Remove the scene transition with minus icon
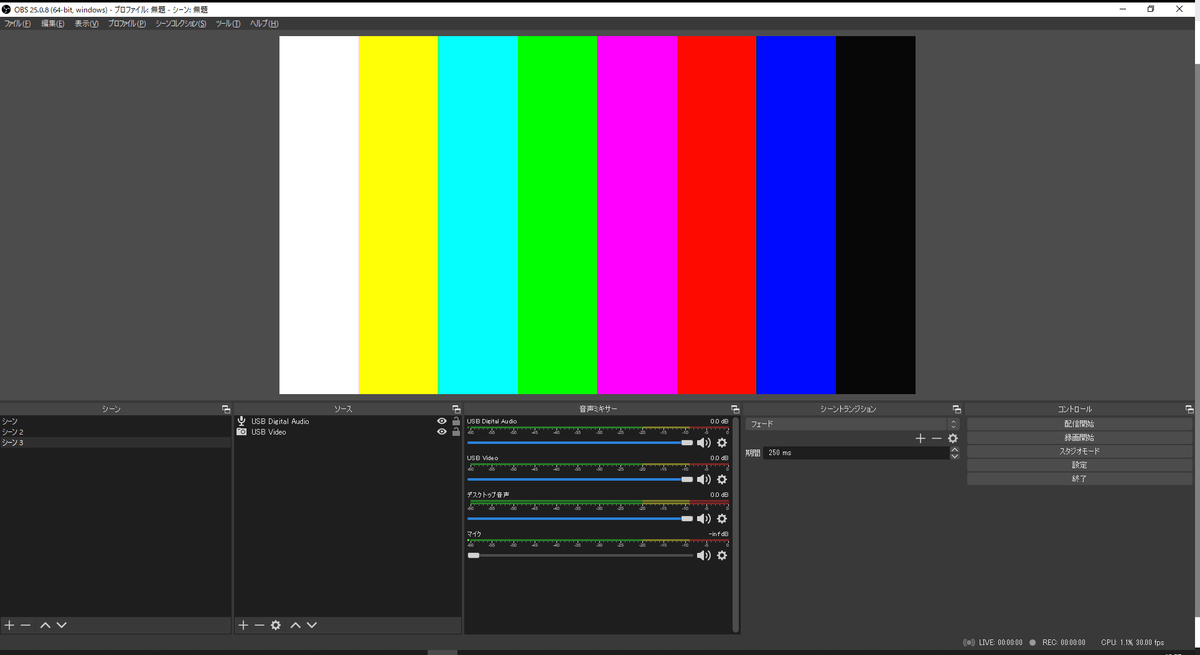The image size is (1200, 655). [936, 438]
